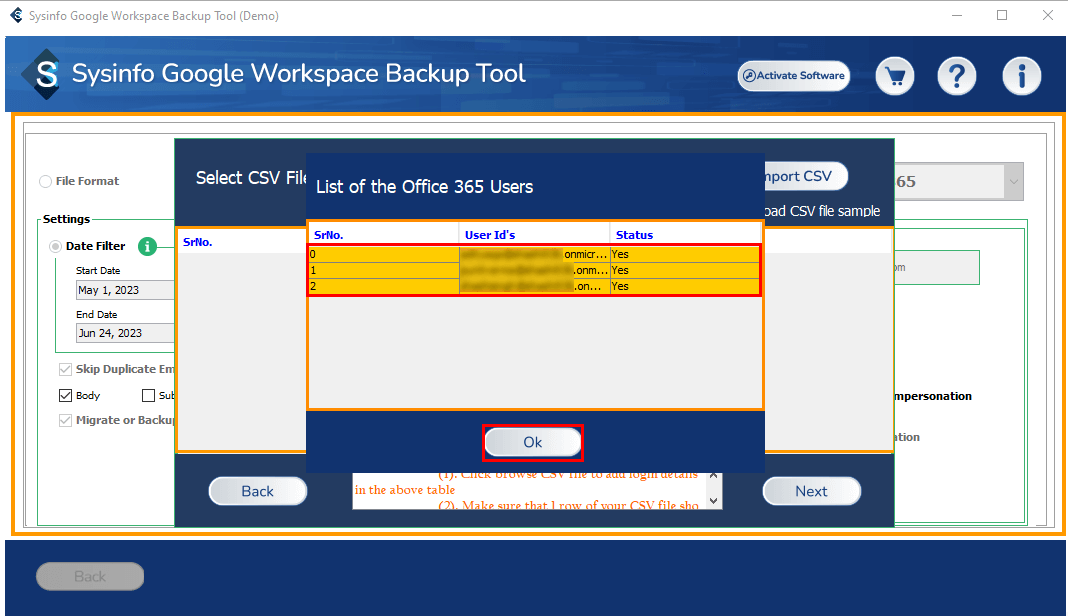Expand the dropdown arrow at top right
The width and height of the screenshot is (1068, 616).
pos(1014,182)
